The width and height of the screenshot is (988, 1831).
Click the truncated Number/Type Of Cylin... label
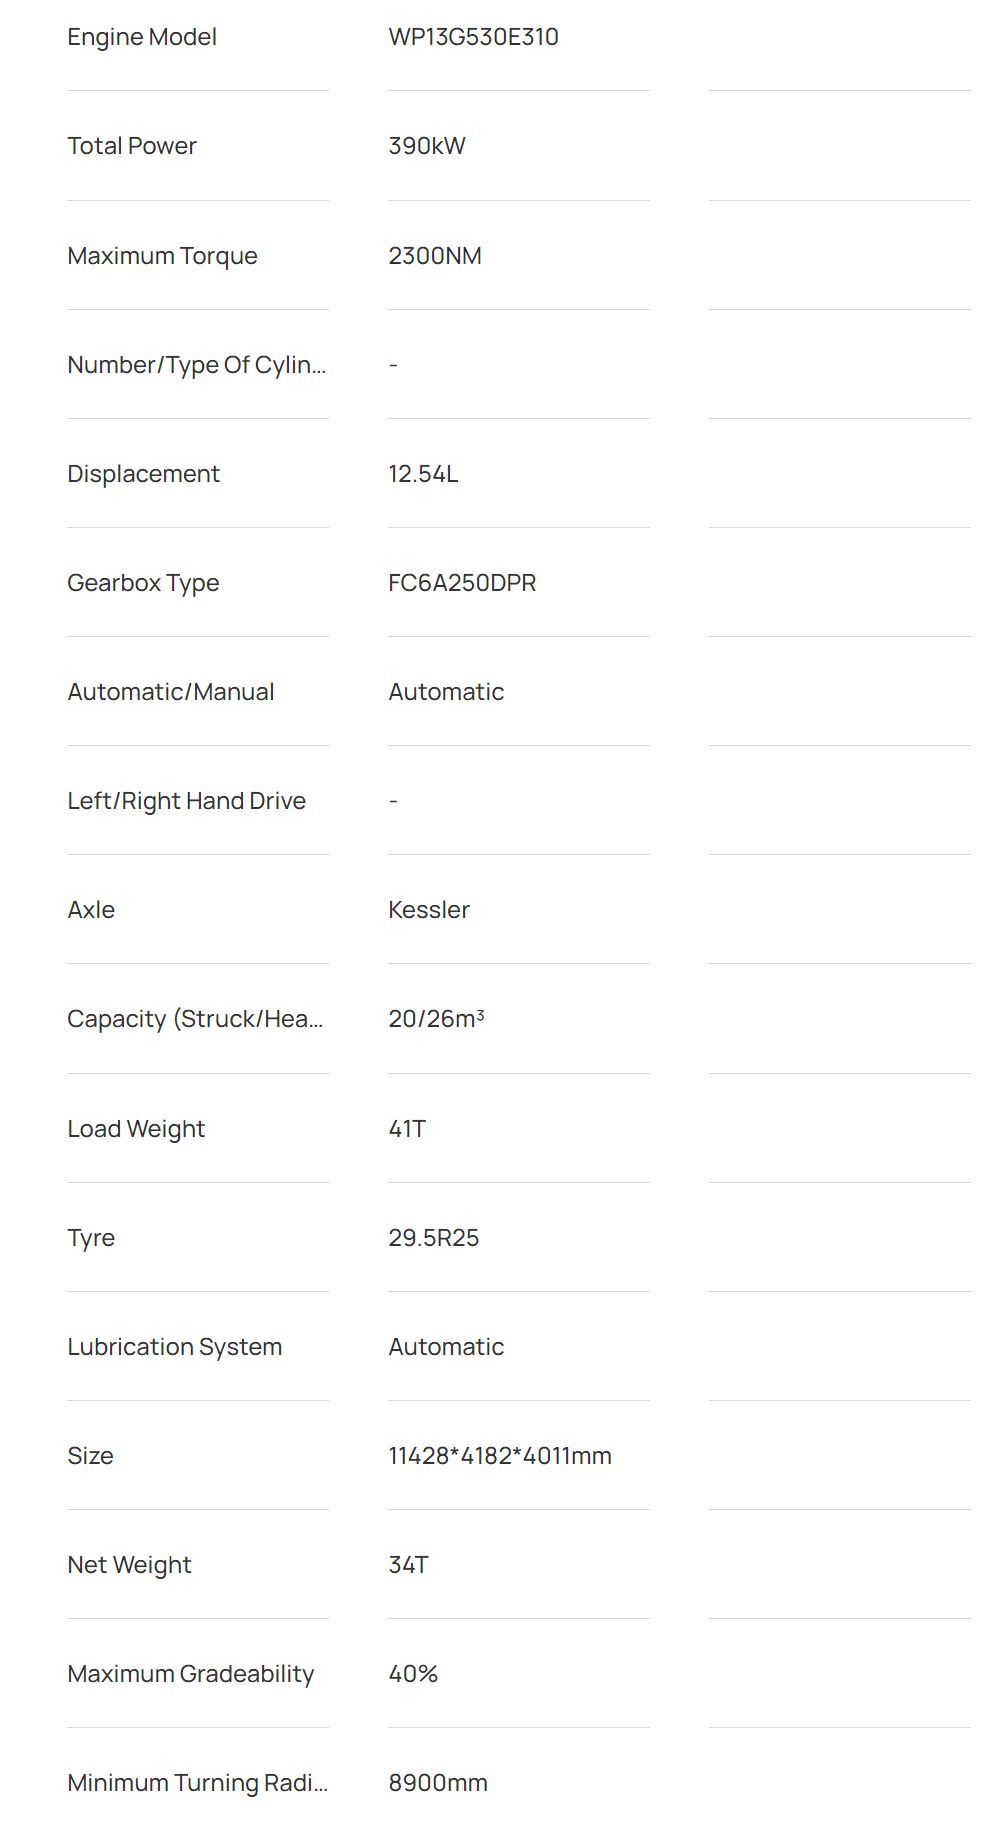tap(196, 365)
